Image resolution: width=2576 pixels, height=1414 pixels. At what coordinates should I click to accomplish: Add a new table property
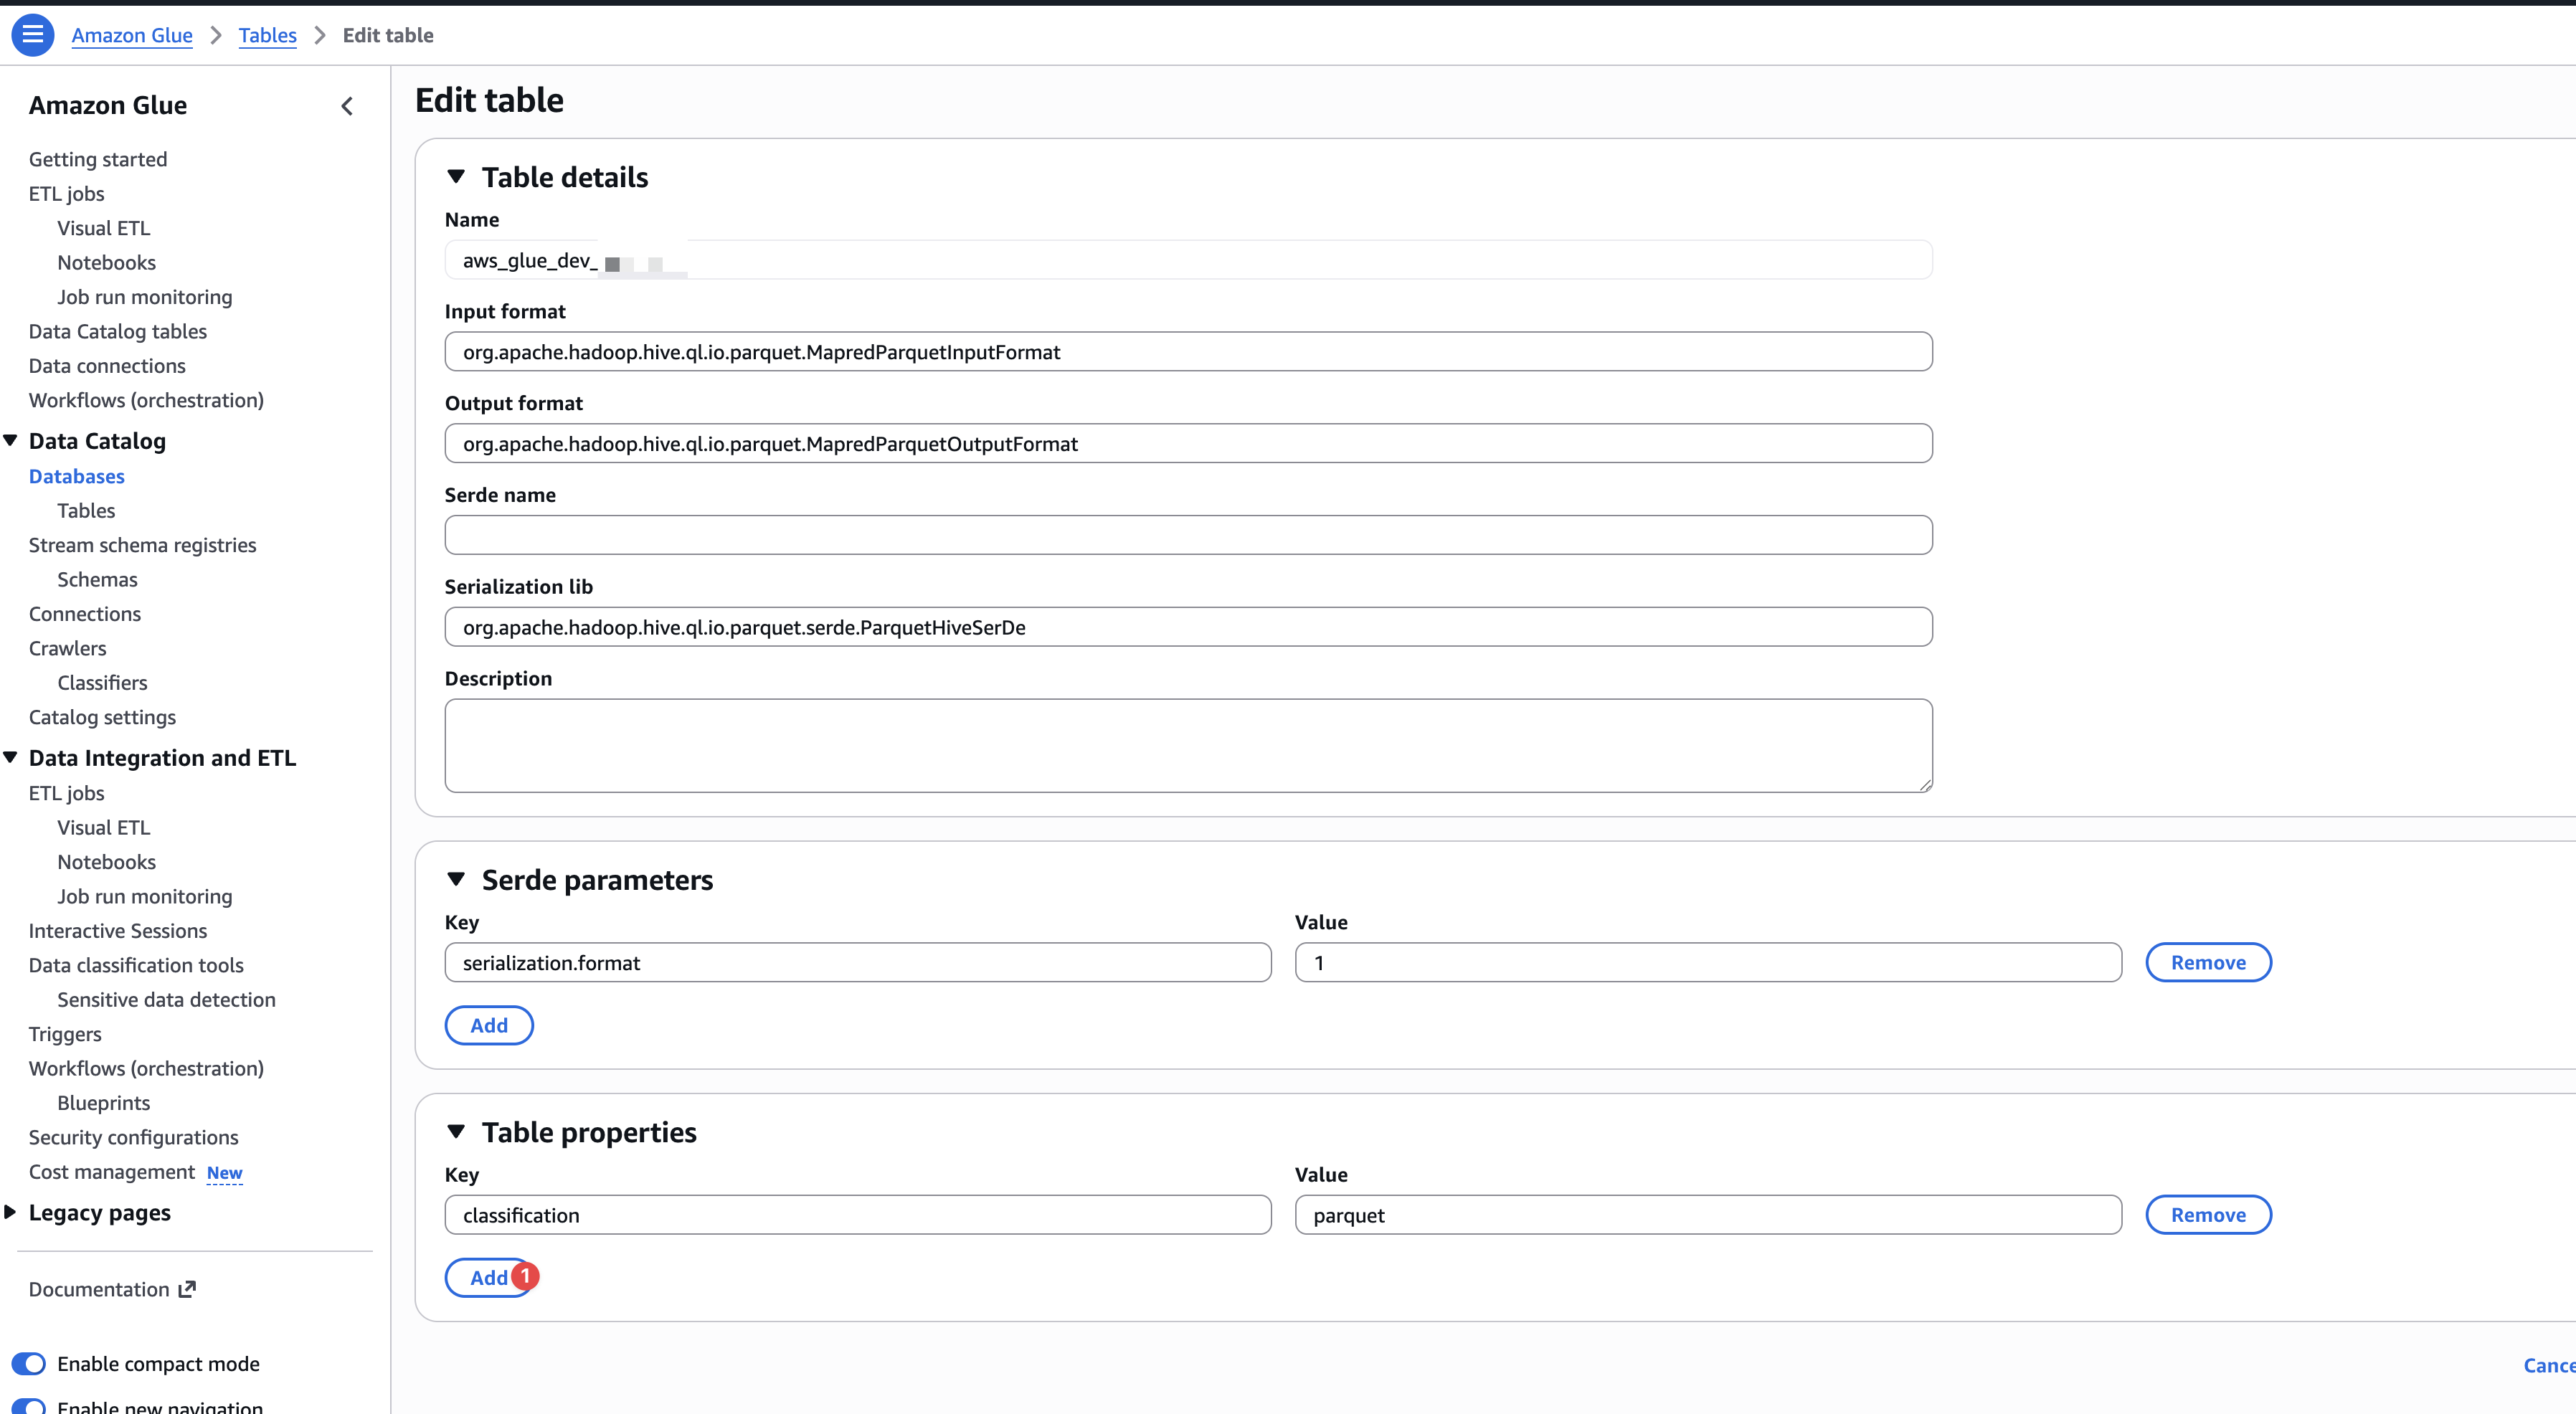tap(488, 1277)
